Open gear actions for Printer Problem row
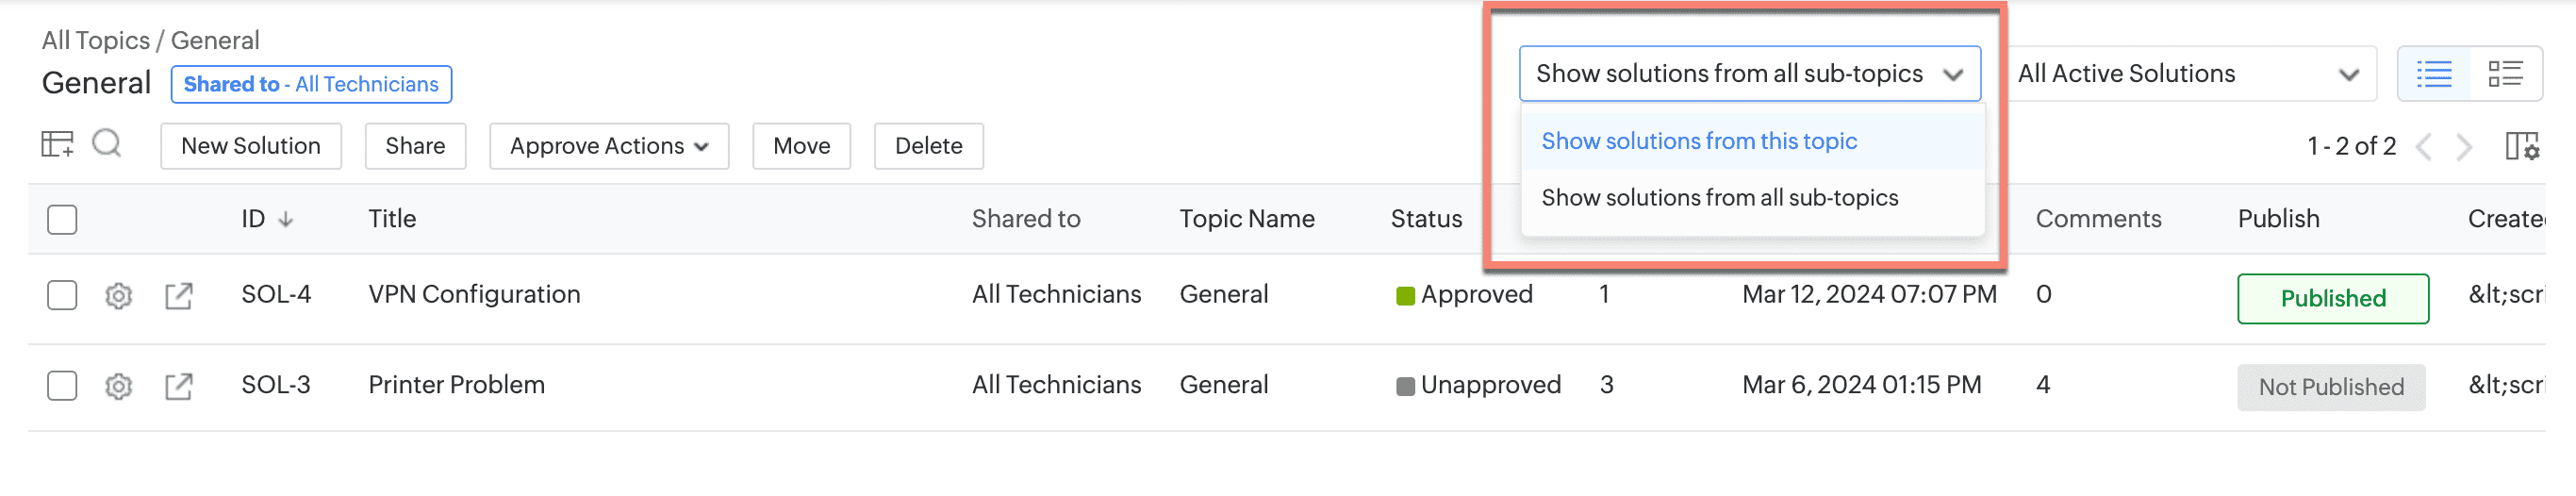 (119, 386)
